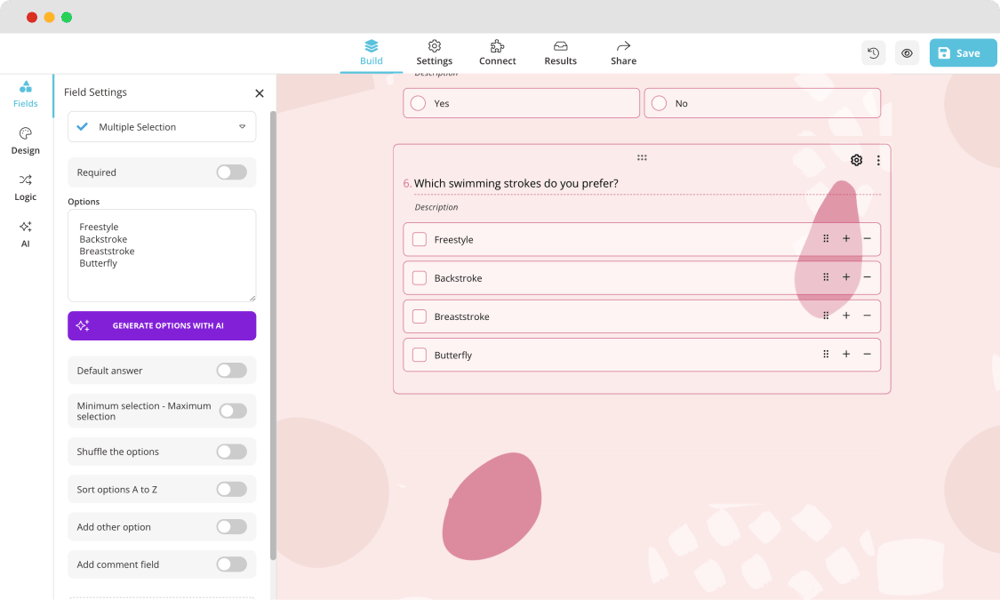Toggle the Required switch
Viewport: 1000px width, 600px height.
(x=231, y=172)
